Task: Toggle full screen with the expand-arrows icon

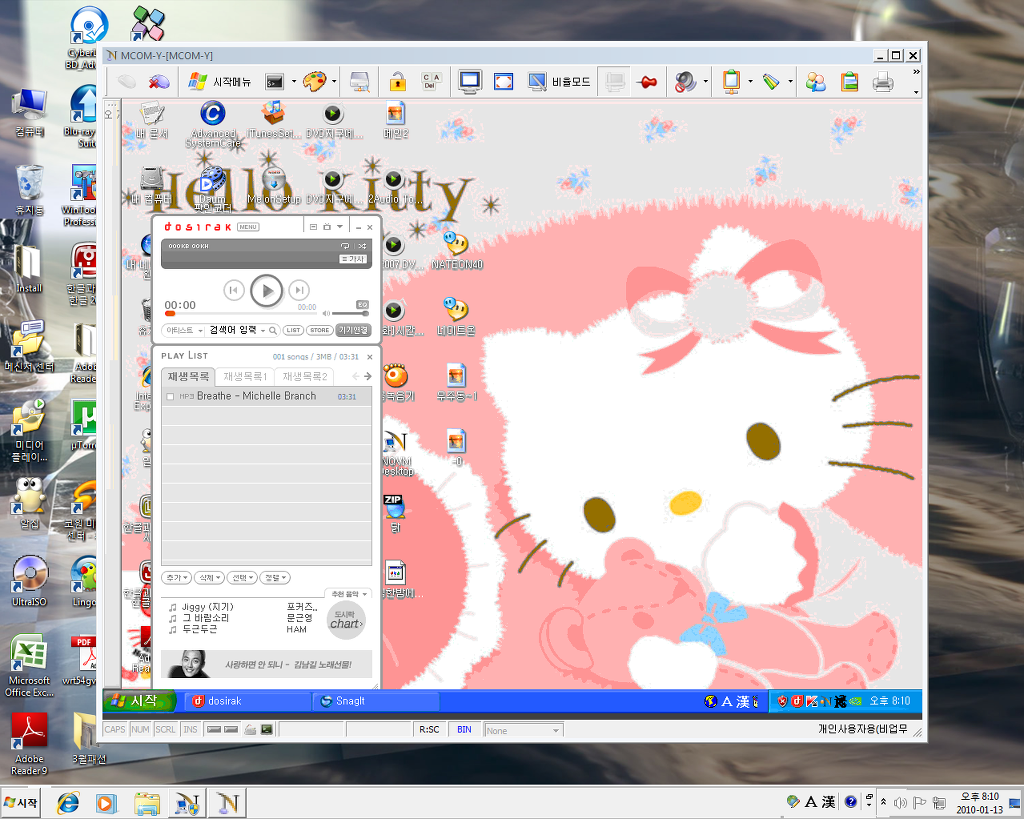Action: point(503,82)
